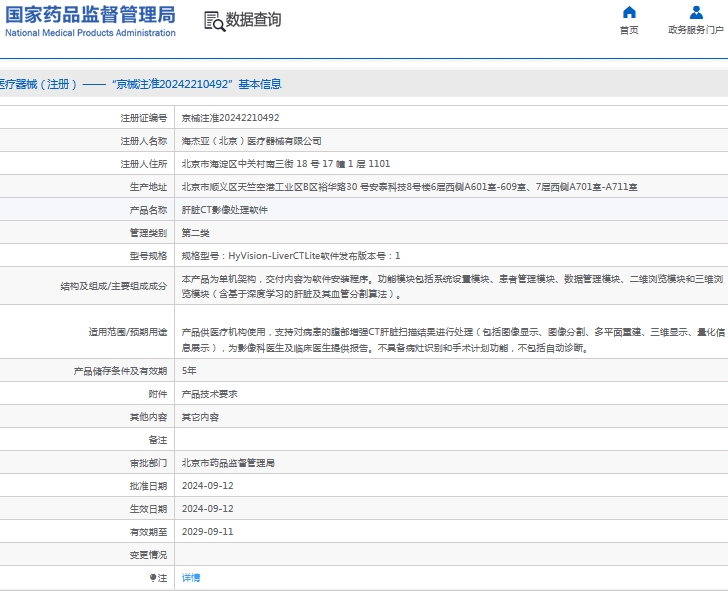Click the 生效日期 value 2024-09-12
The image size is (728, 597).
pos(208,509)
